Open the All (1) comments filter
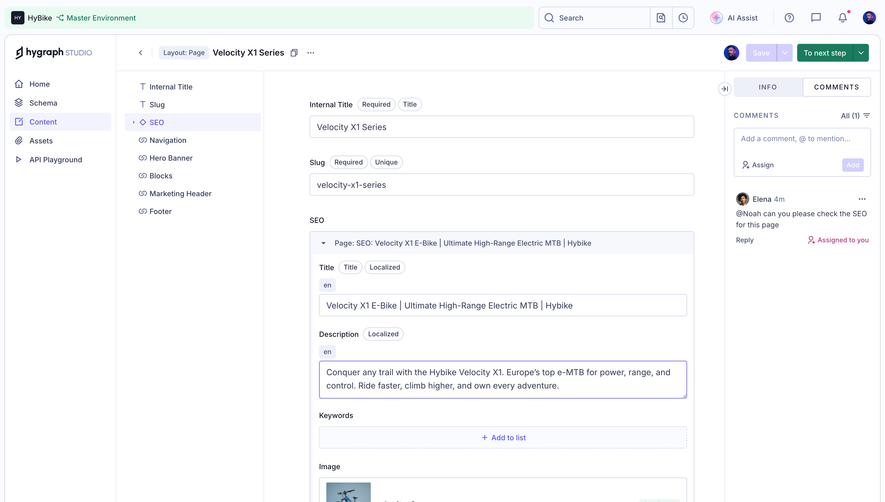This screenshot has height=502, width=885. (855, 116)
